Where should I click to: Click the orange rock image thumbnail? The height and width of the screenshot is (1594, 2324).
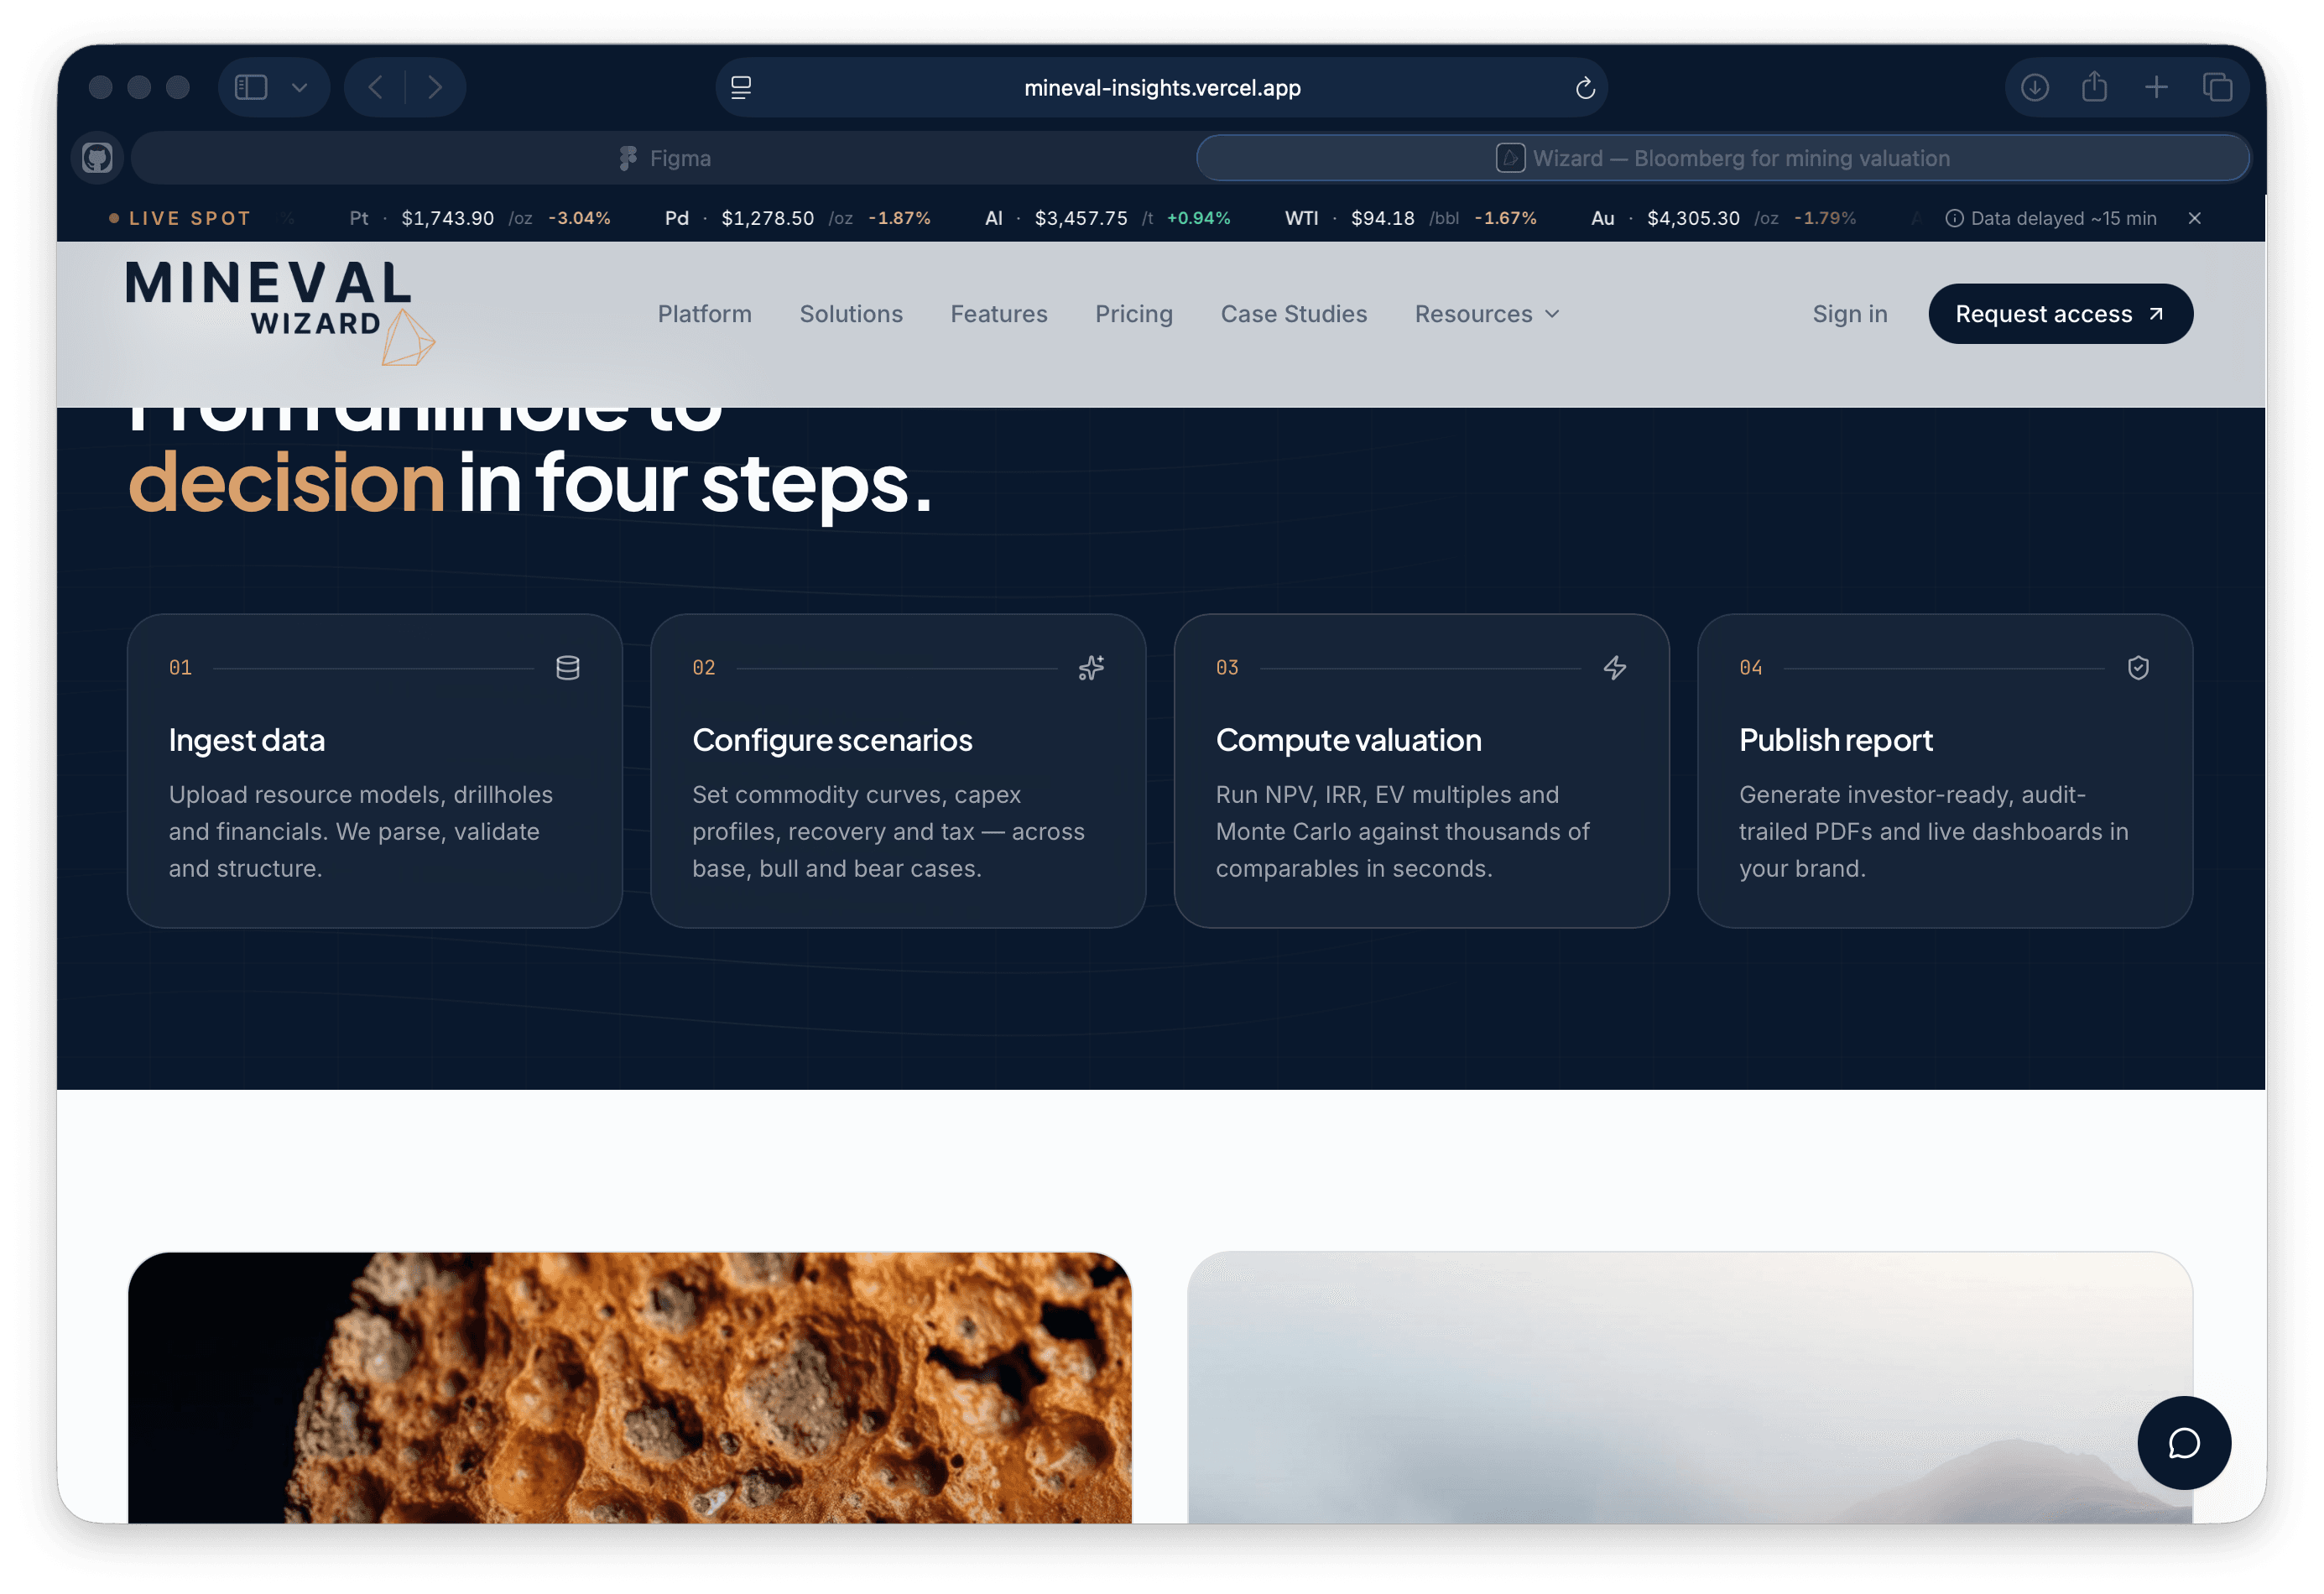[629, 1387]
